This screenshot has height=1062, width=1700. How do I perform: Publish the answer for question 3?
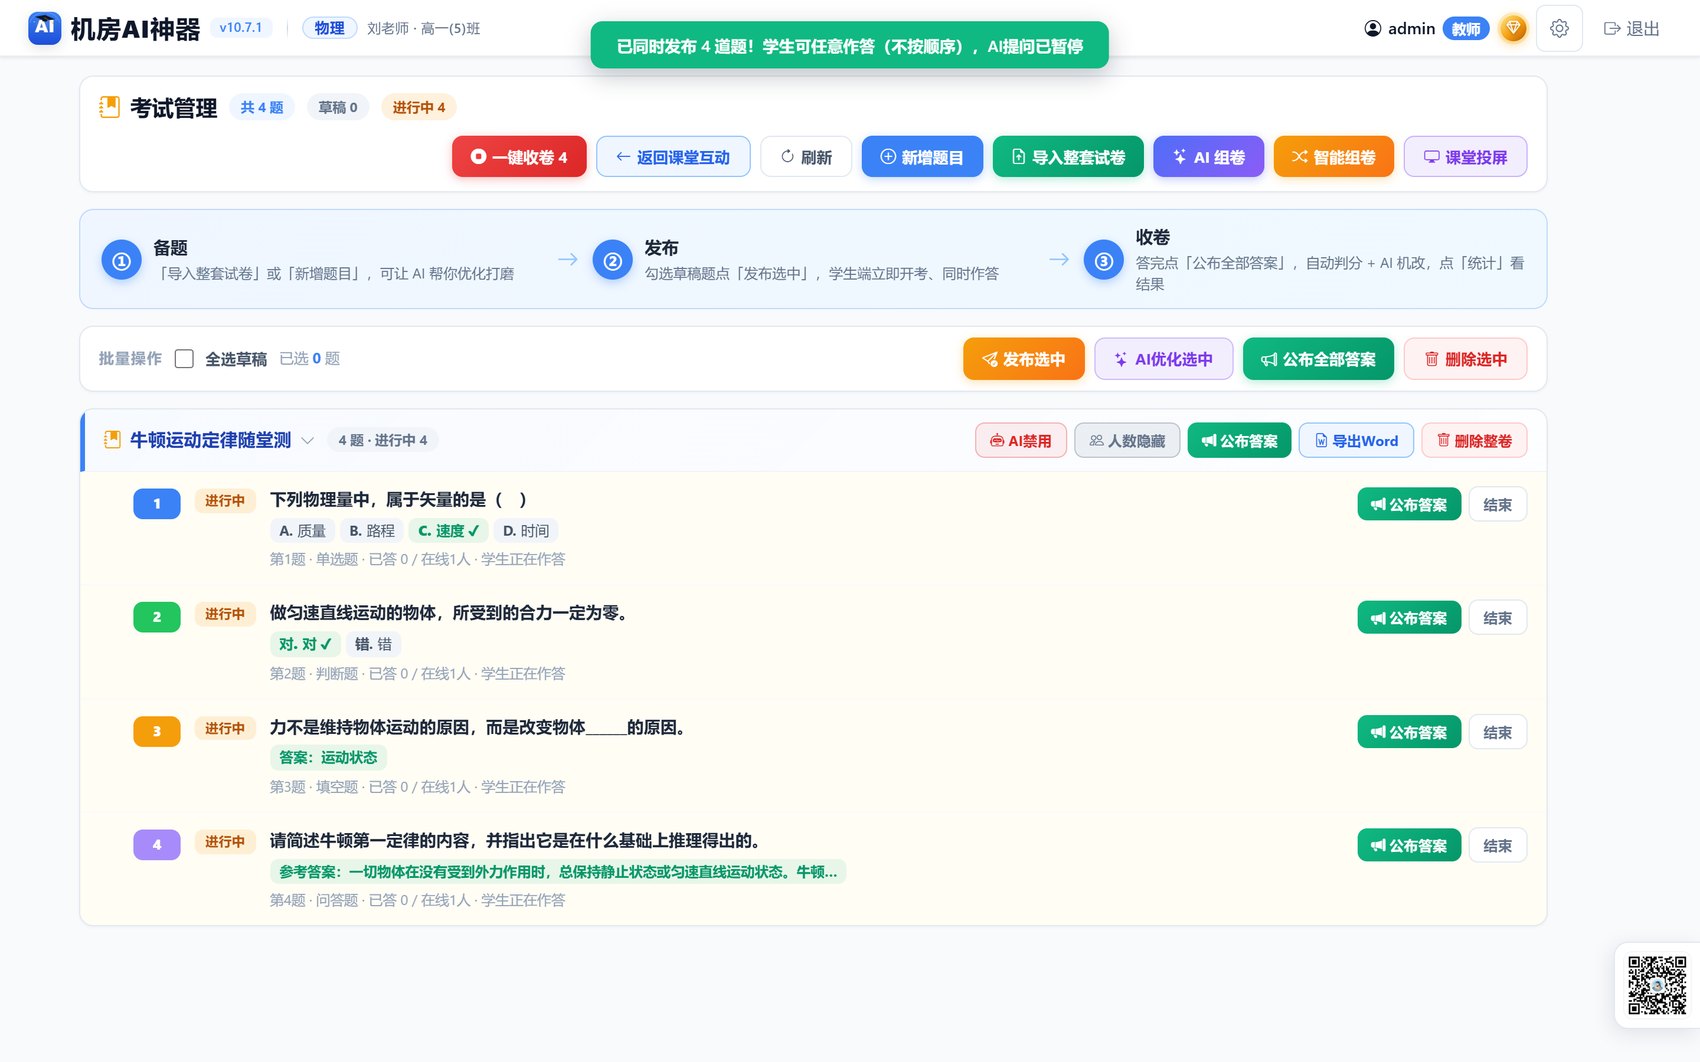[x=1409, y=732]
